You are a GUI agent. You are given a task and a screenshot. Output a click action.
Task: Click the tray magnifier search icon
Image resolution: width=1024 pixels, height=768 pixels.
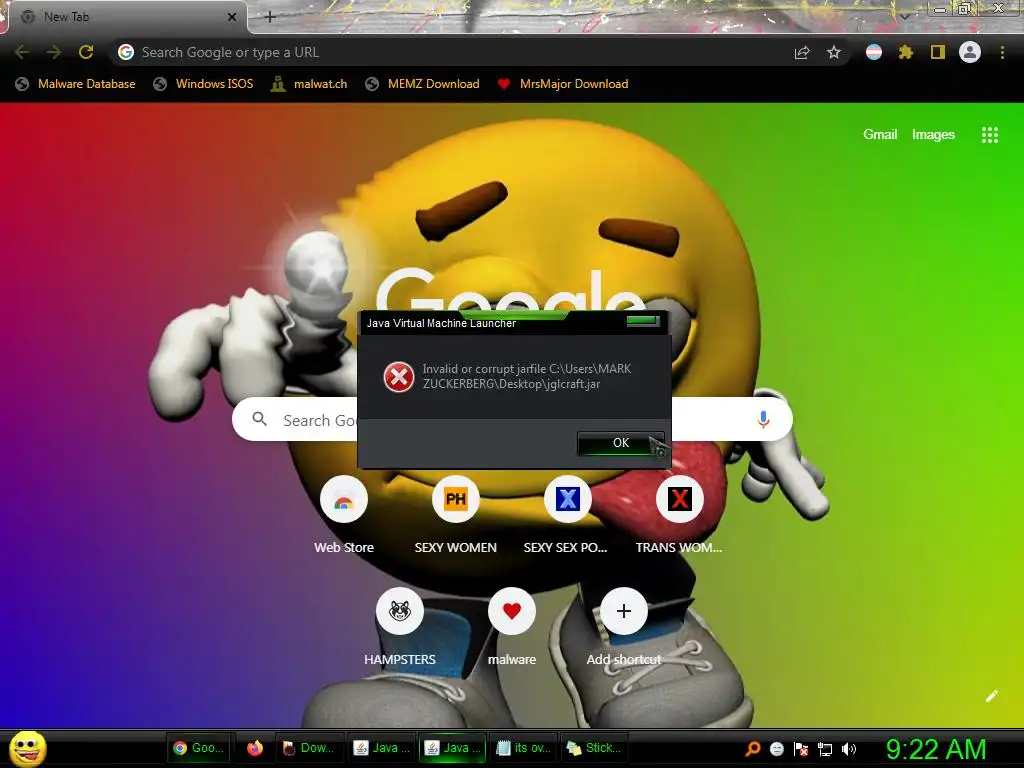point(753,749)
